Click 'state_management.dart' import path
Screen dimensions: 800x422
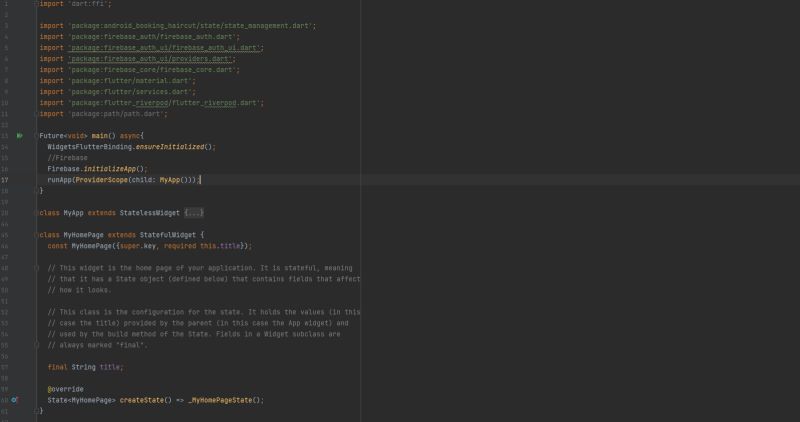tap(269, 26)
